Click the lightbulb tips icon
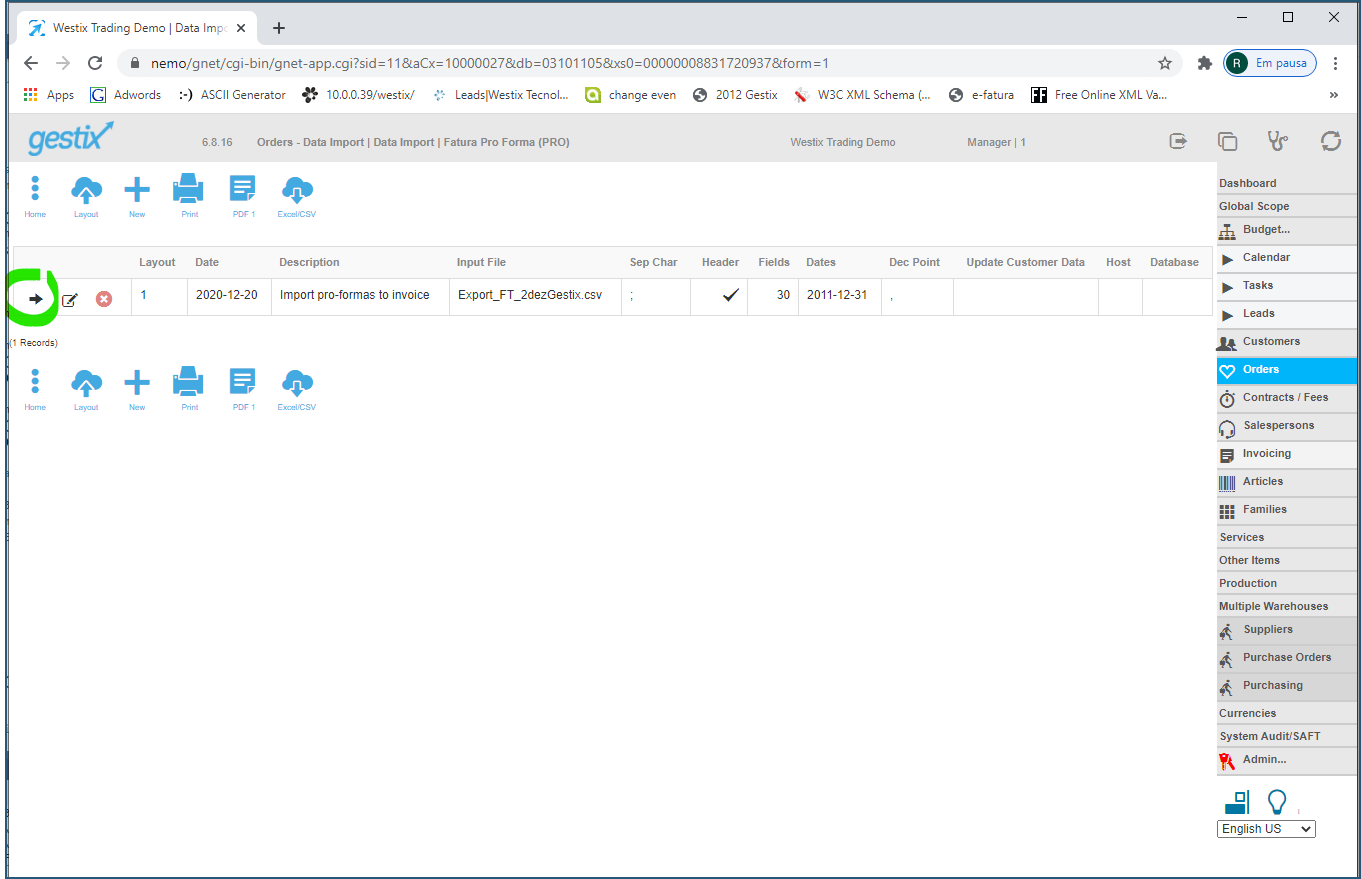 click(1276, 802)
